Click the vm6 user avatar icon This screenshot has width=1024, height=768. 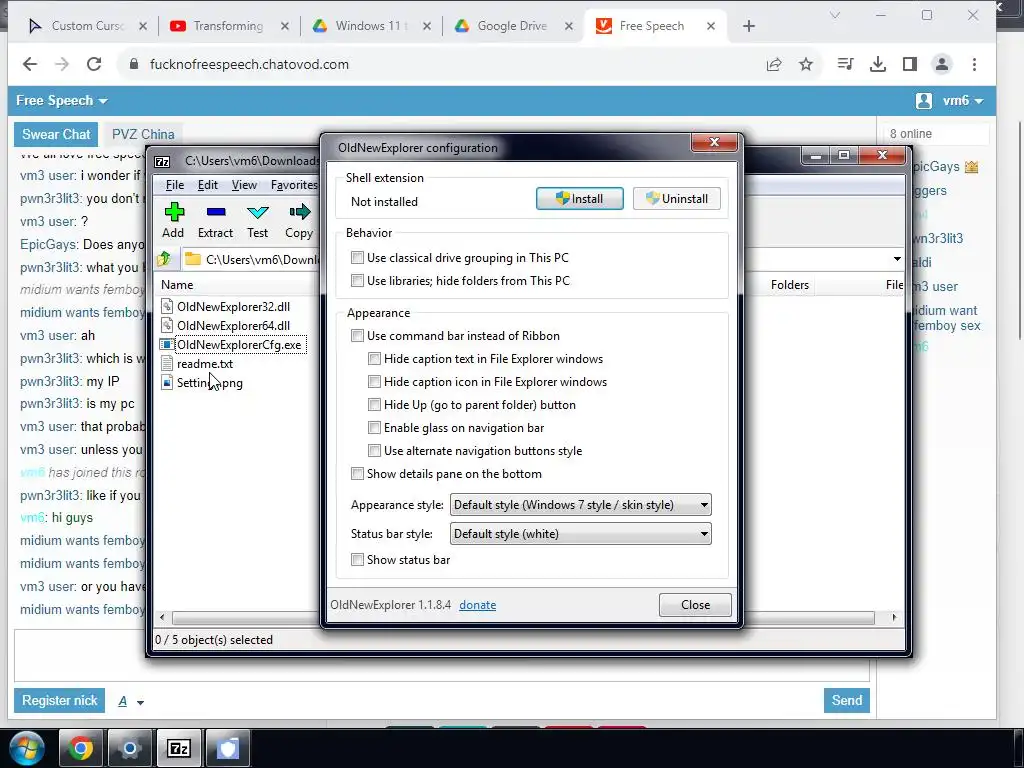pyautogui.click(x=923, y=101)
